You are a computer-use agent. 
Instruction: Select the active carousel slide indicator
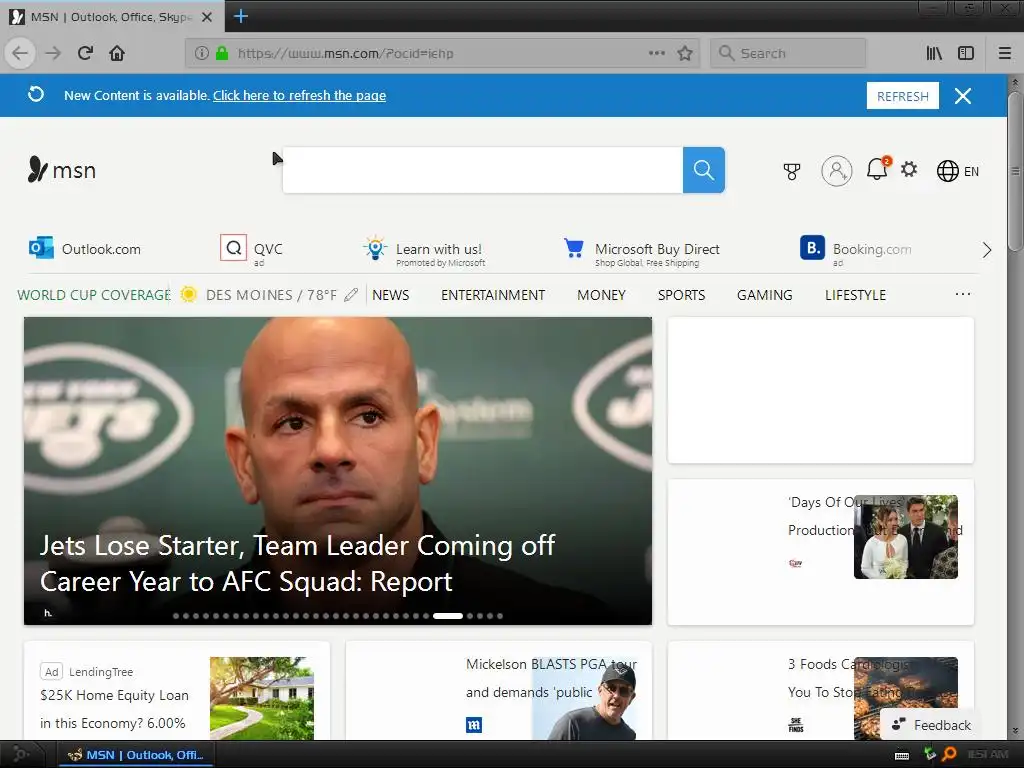tap(448, 616)
